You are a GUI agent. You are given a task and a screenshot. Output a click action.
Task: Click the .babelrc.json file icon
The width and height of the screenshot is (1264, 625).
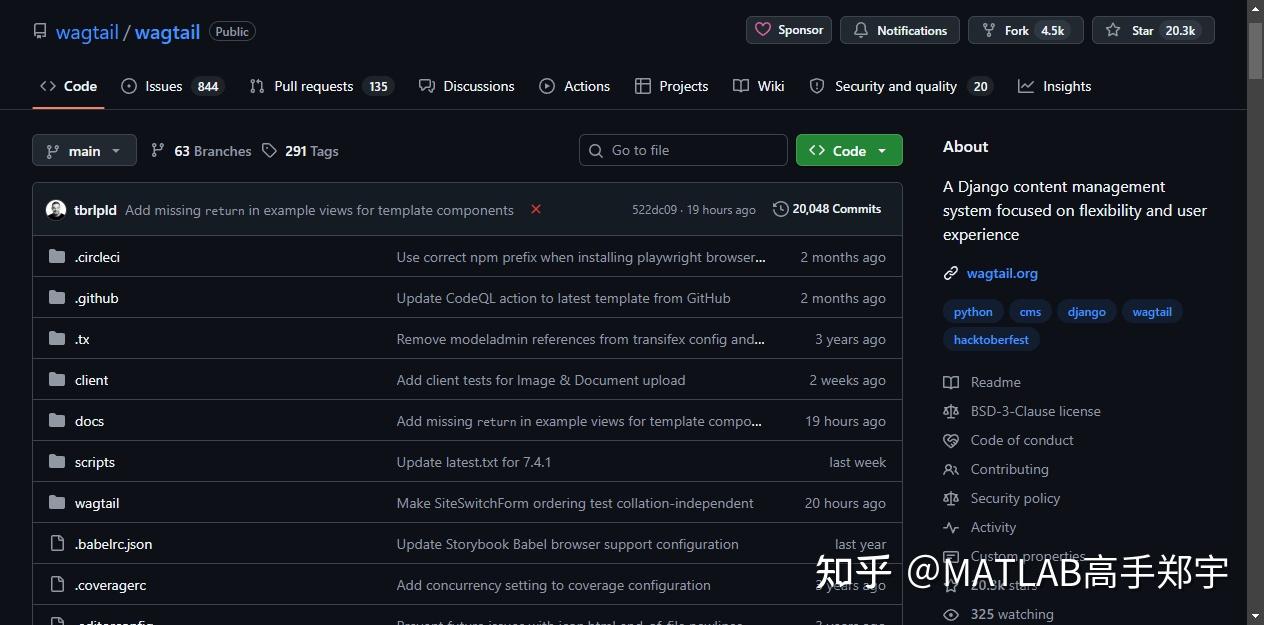click(56, 544)
